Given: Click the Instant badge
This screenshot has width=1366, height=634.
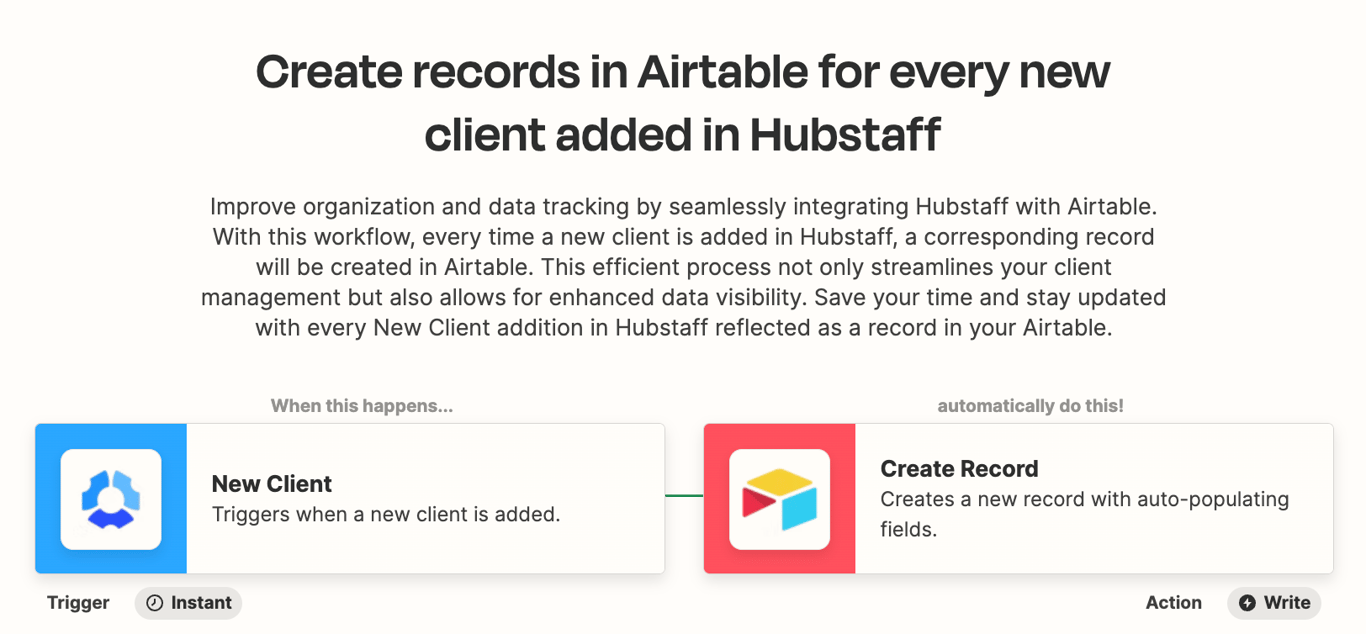Looking at the screenshot, I should coord(188,603).
